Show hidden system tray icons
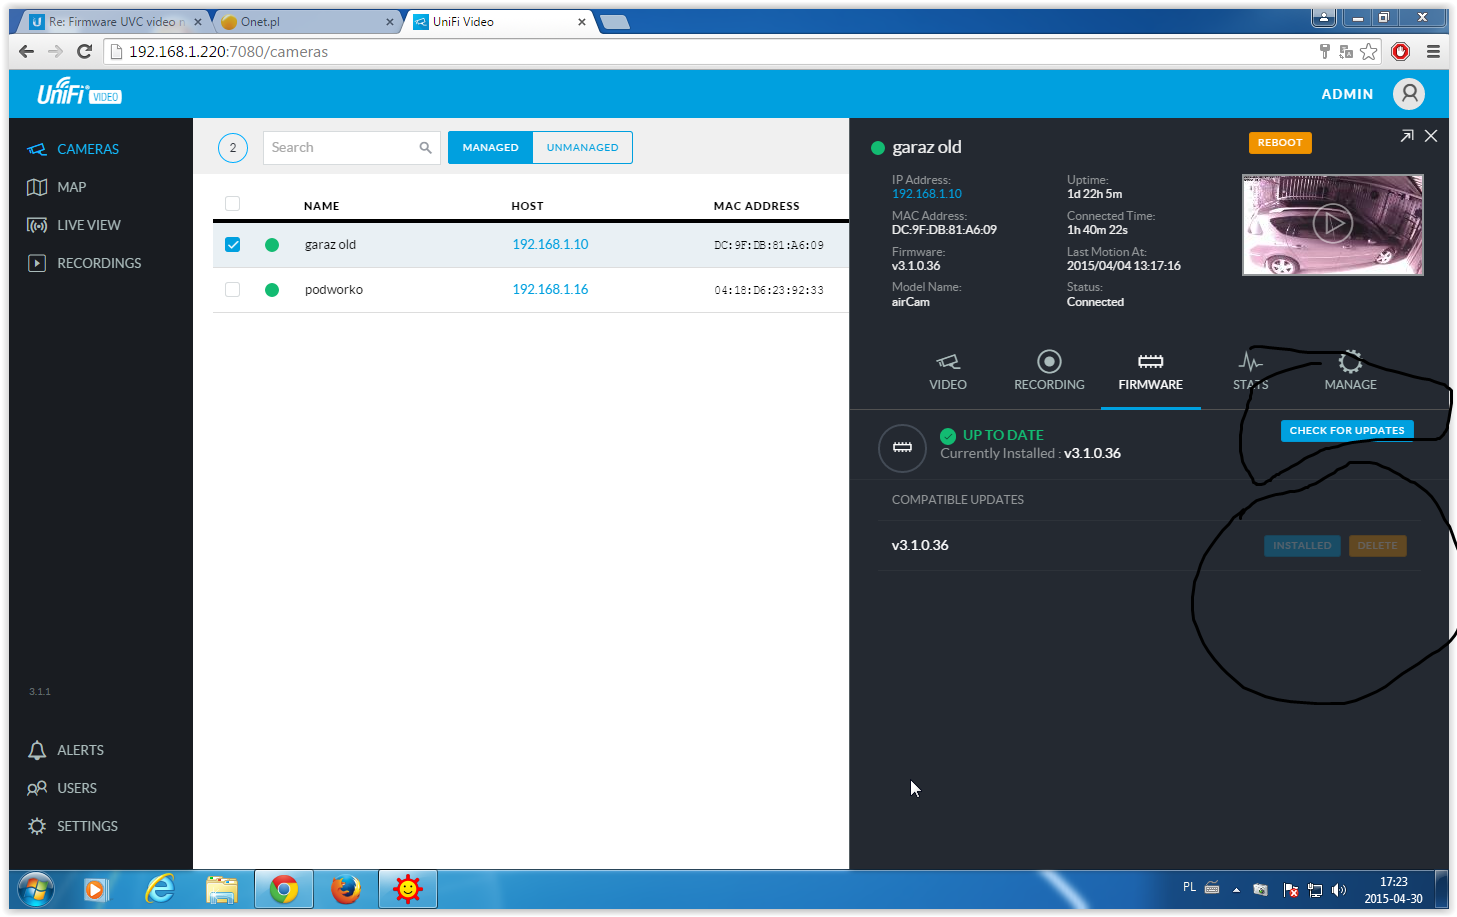Screen dimensions: 1457x917 (1236, 889)
